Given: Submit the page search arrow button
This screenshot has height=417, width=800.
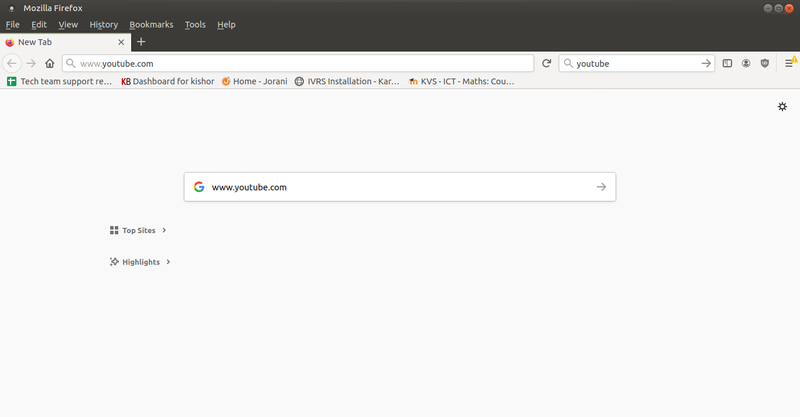Looking at the screenshot, I should pyautogui.click(x=602, y=187).
